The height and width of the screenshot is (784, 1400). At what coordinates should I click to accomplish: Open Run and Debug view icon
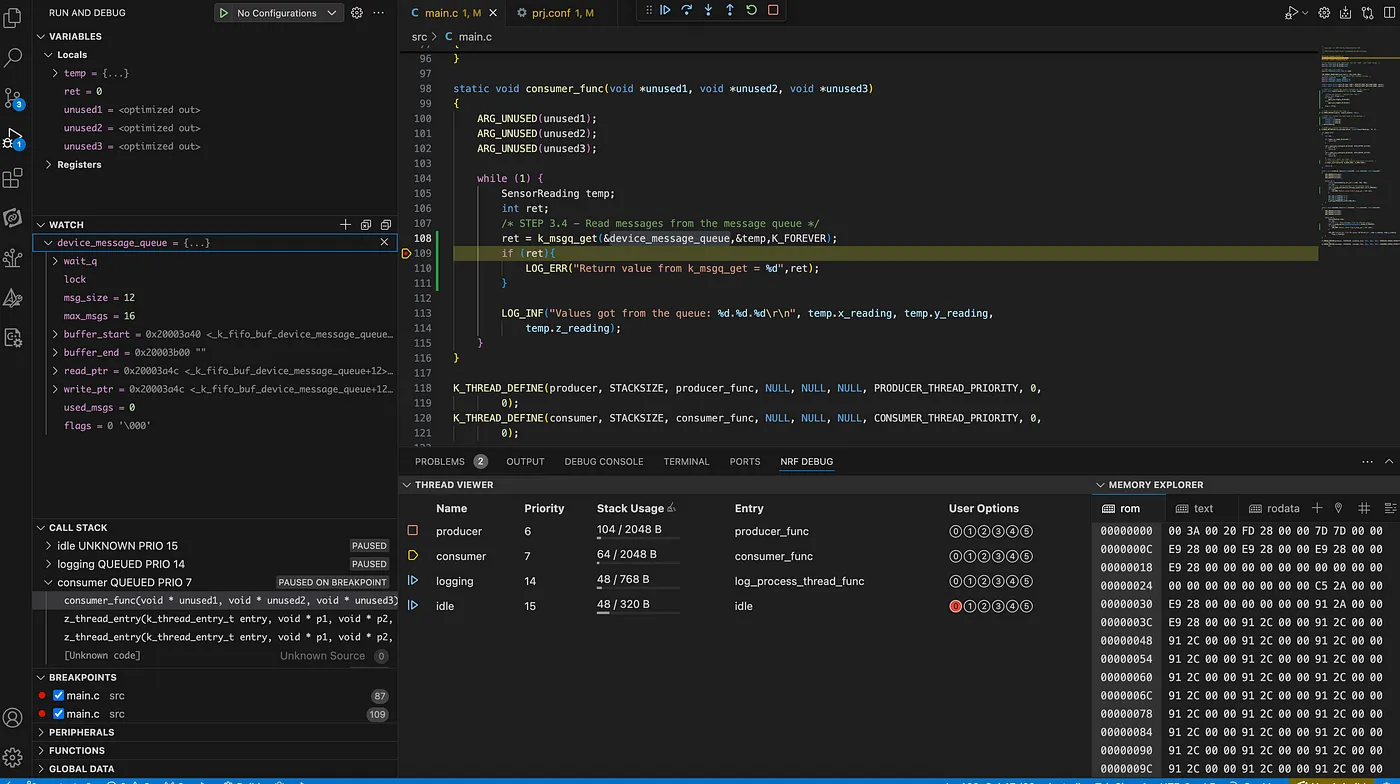coord(13,138)
